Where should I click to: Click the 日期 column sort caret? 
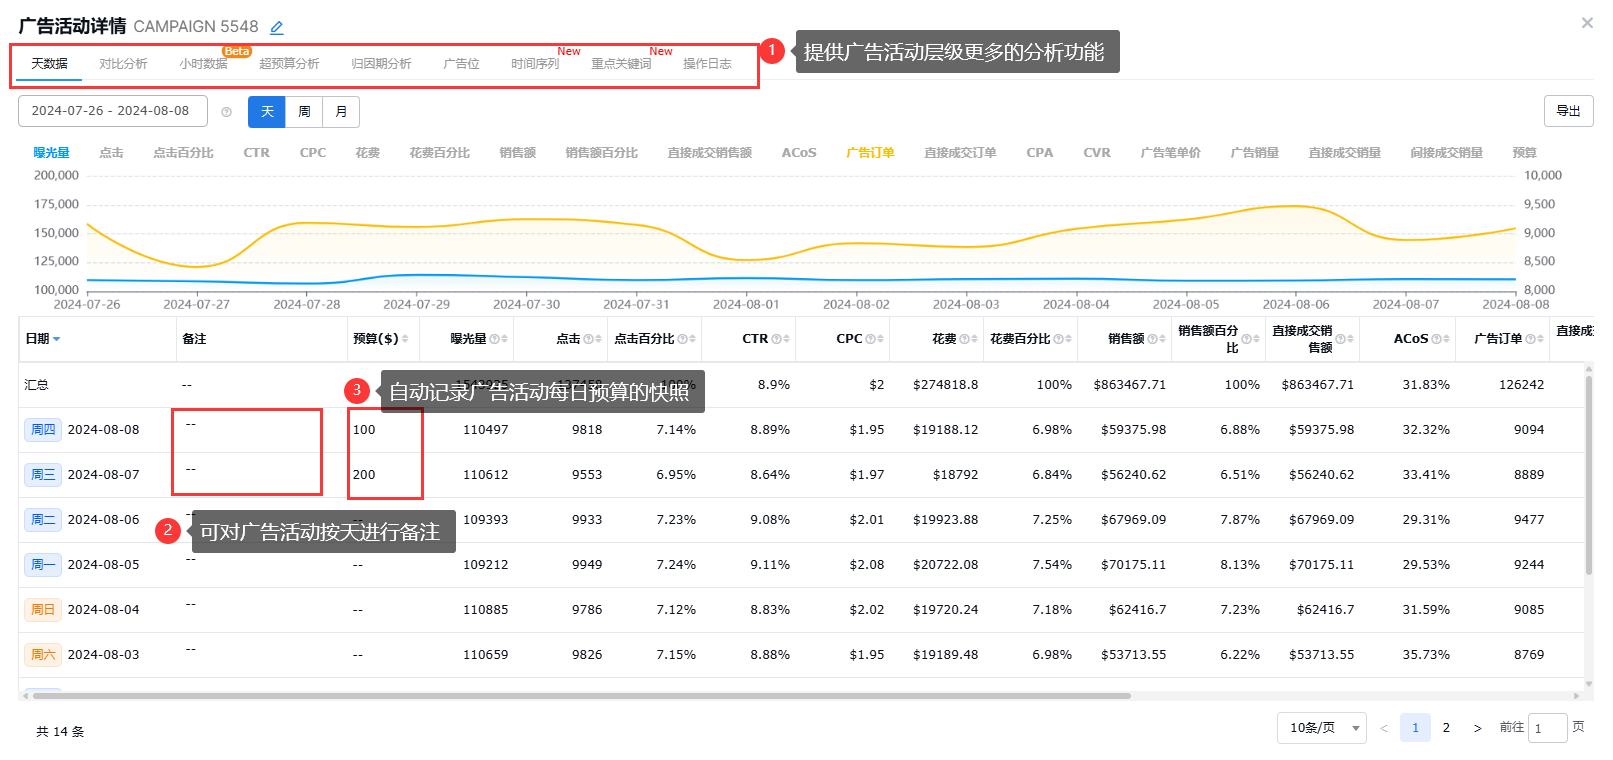pos(57,339)
